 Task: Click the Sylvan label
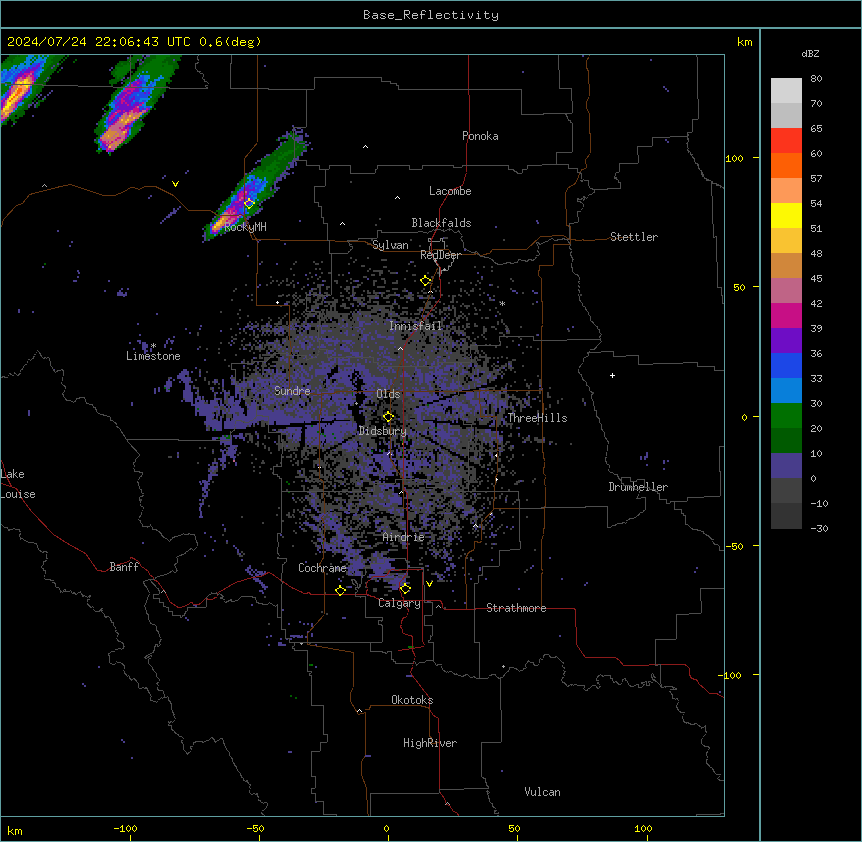[x=390, y=245]
